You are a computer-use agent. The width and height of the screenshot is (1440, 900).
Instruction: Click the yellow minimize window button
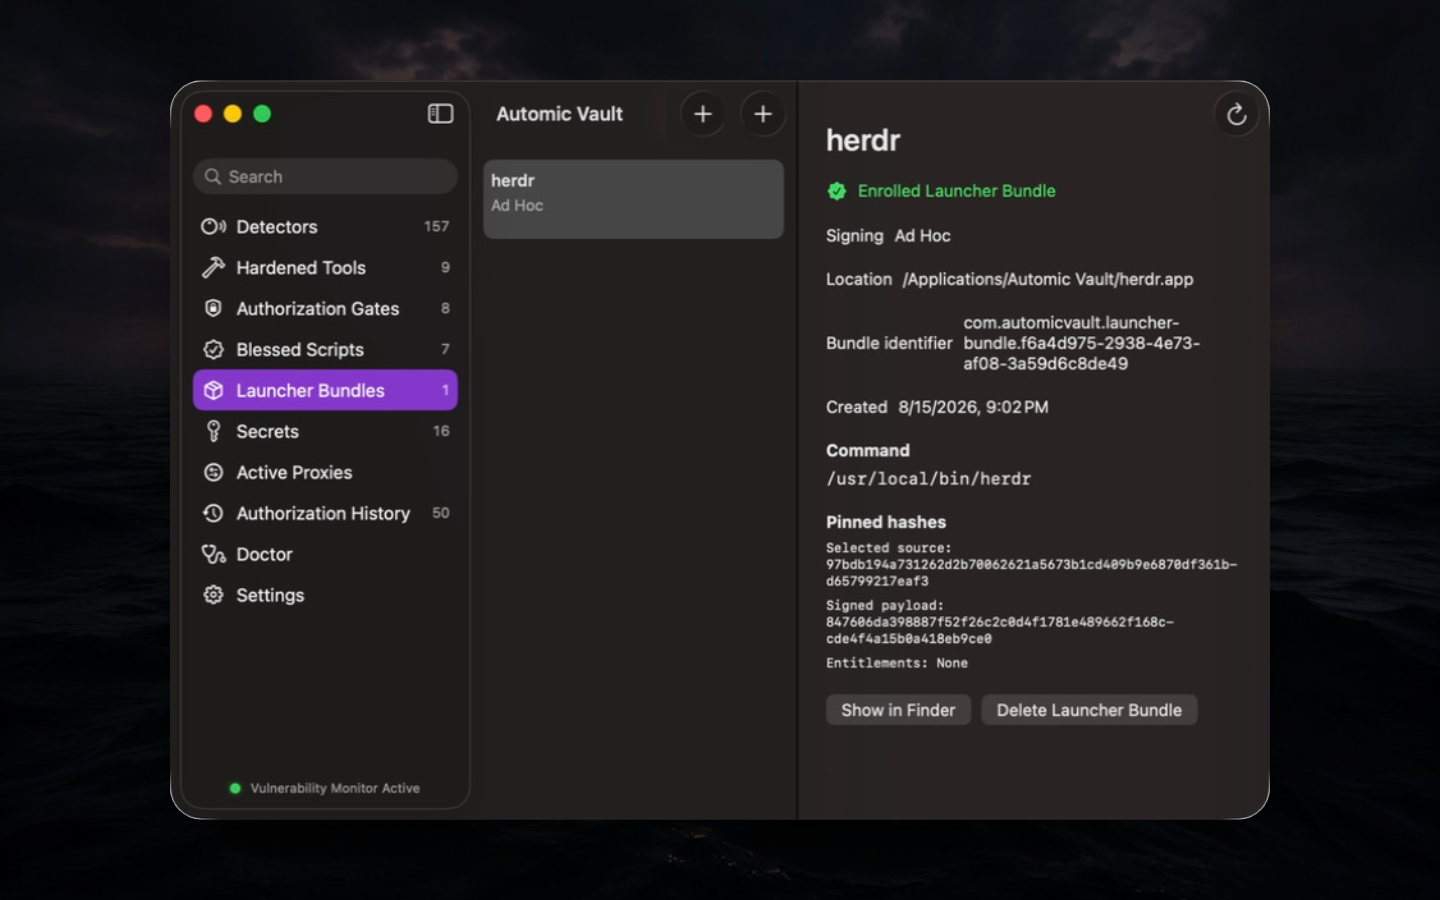coord(232,114)
